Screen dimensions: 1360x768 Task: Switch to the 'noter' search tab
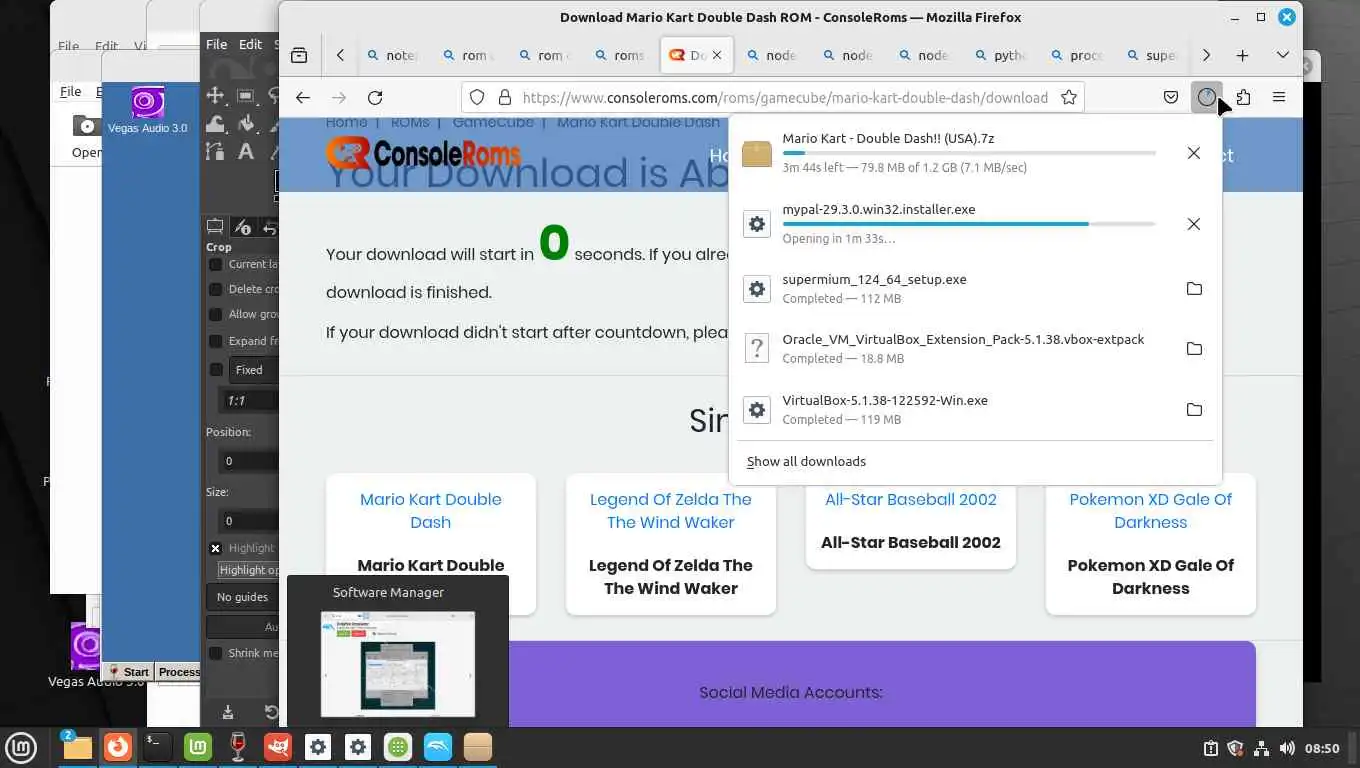point(393,55)
